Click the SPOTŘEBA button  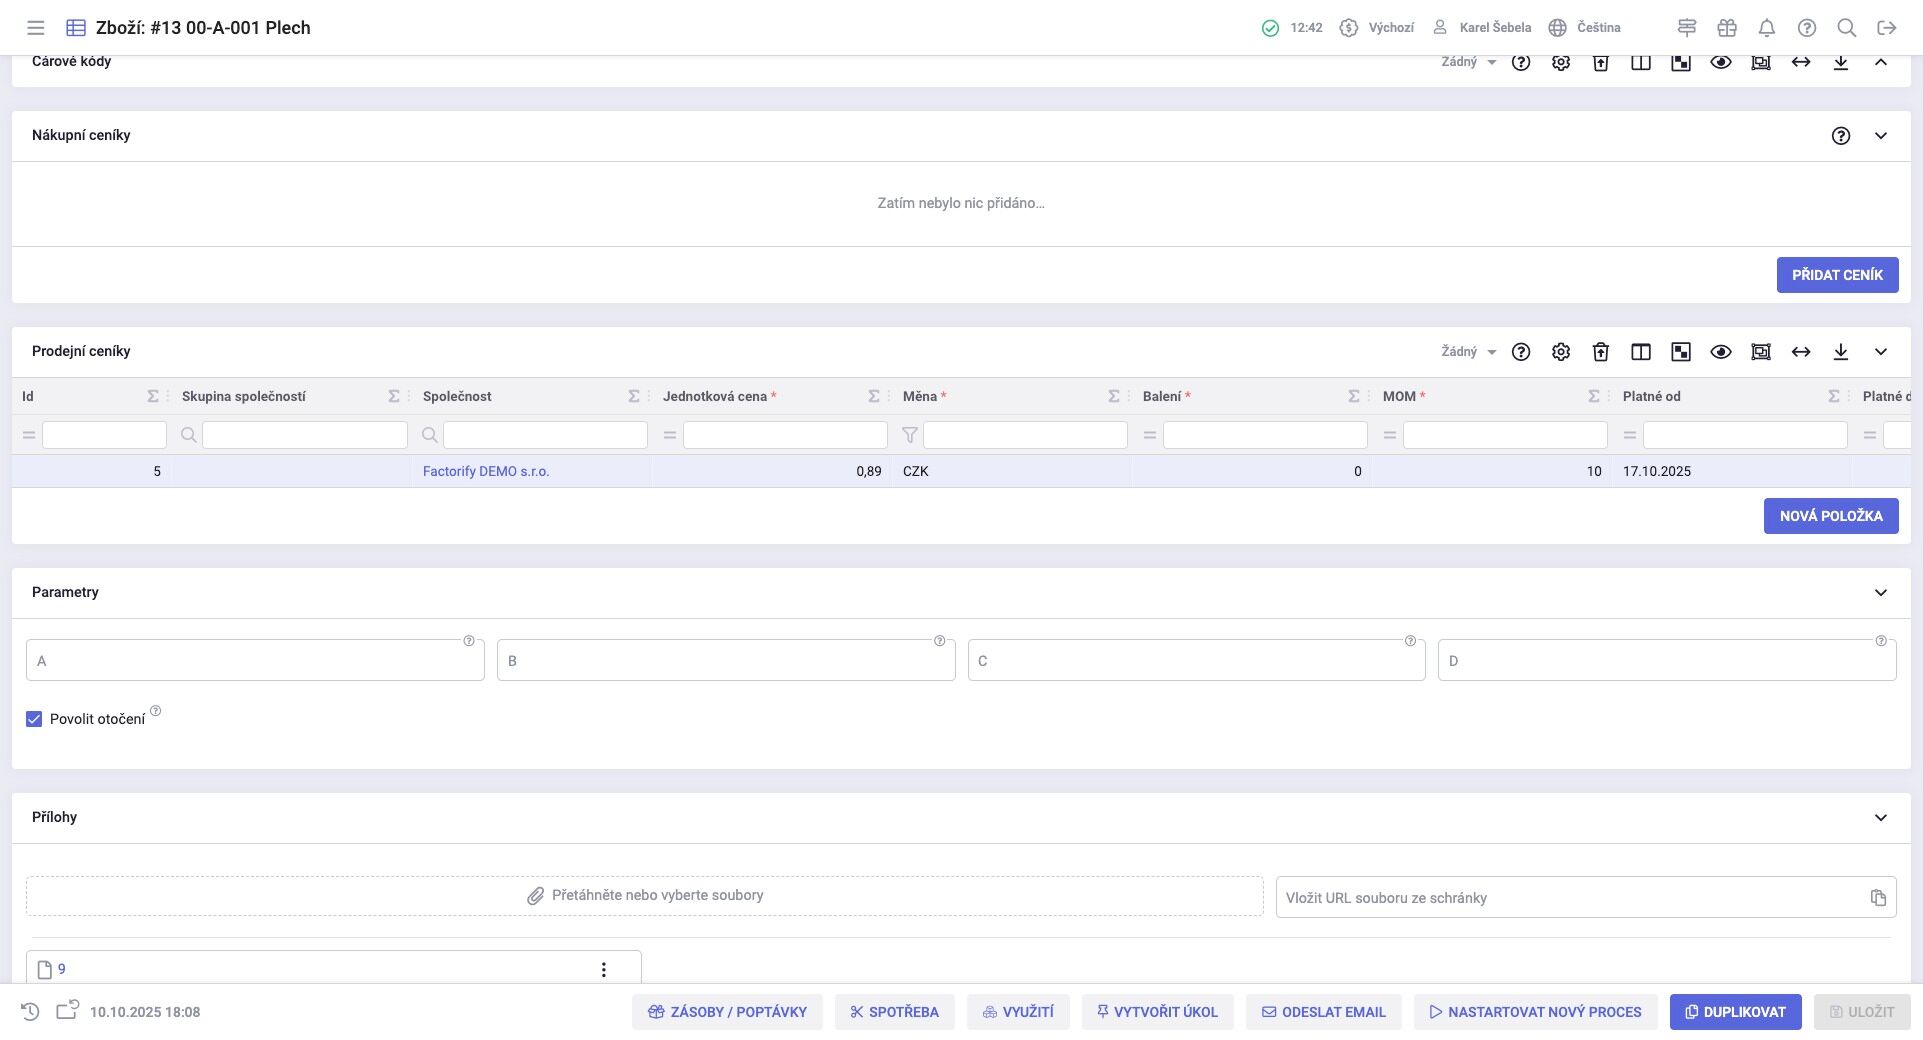point(894,1012)
